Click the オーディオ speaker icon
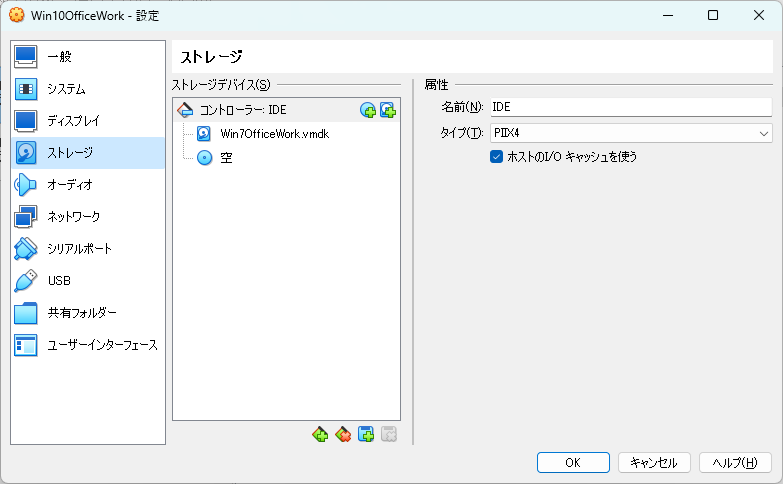Screen dimensions: 783x484 tap(25, 185)
